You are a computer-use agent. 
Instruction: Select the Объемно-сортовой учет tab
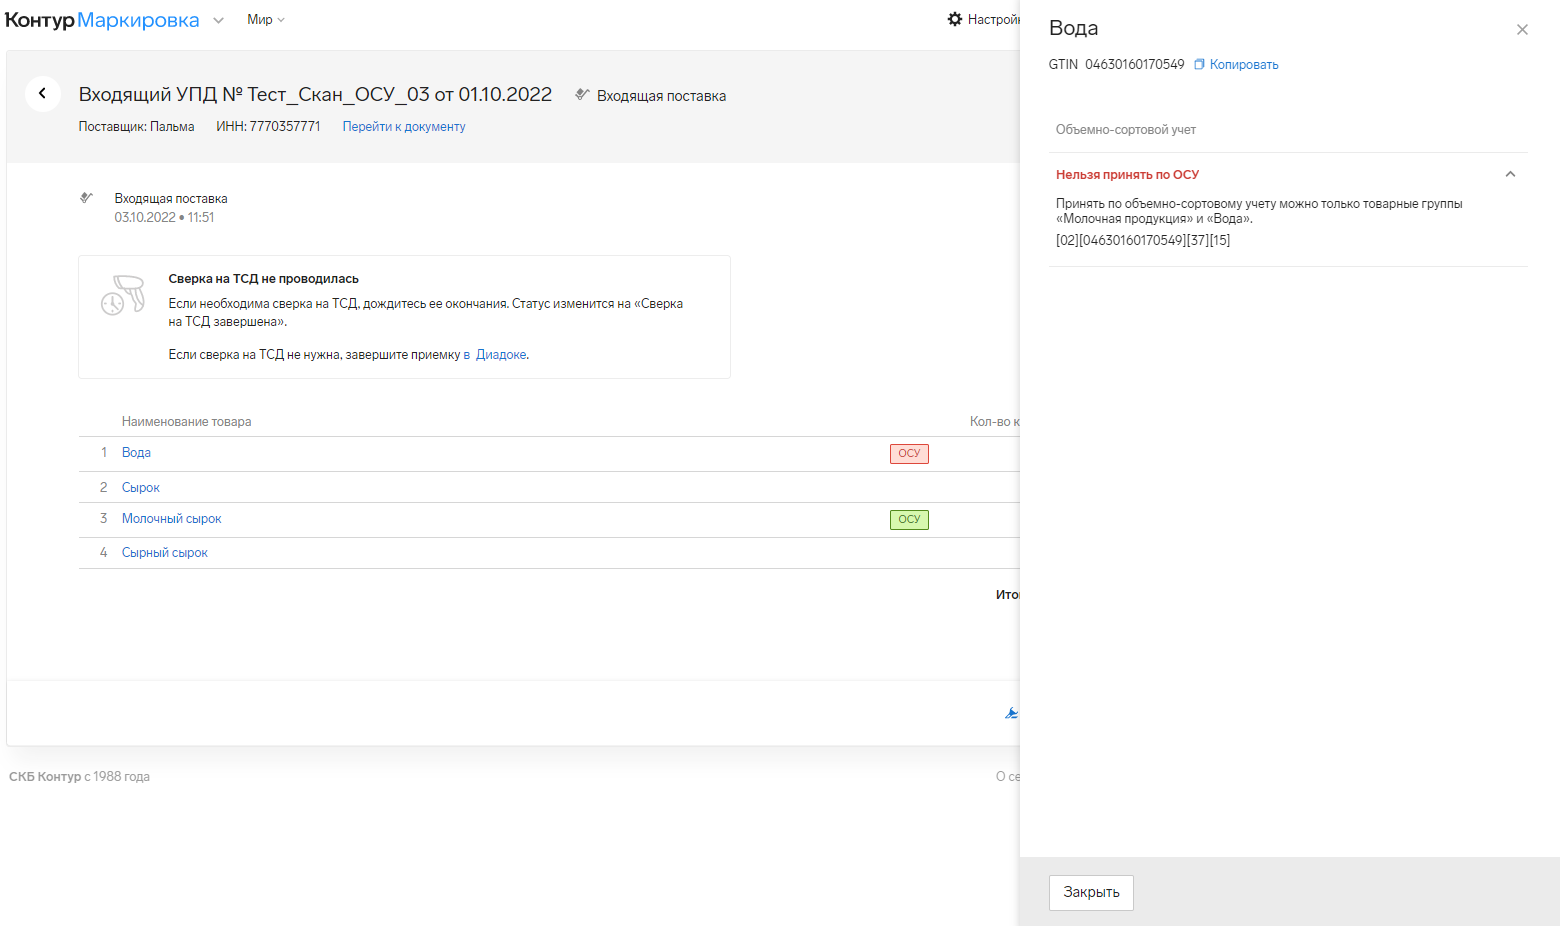(x=1125, y=130)
